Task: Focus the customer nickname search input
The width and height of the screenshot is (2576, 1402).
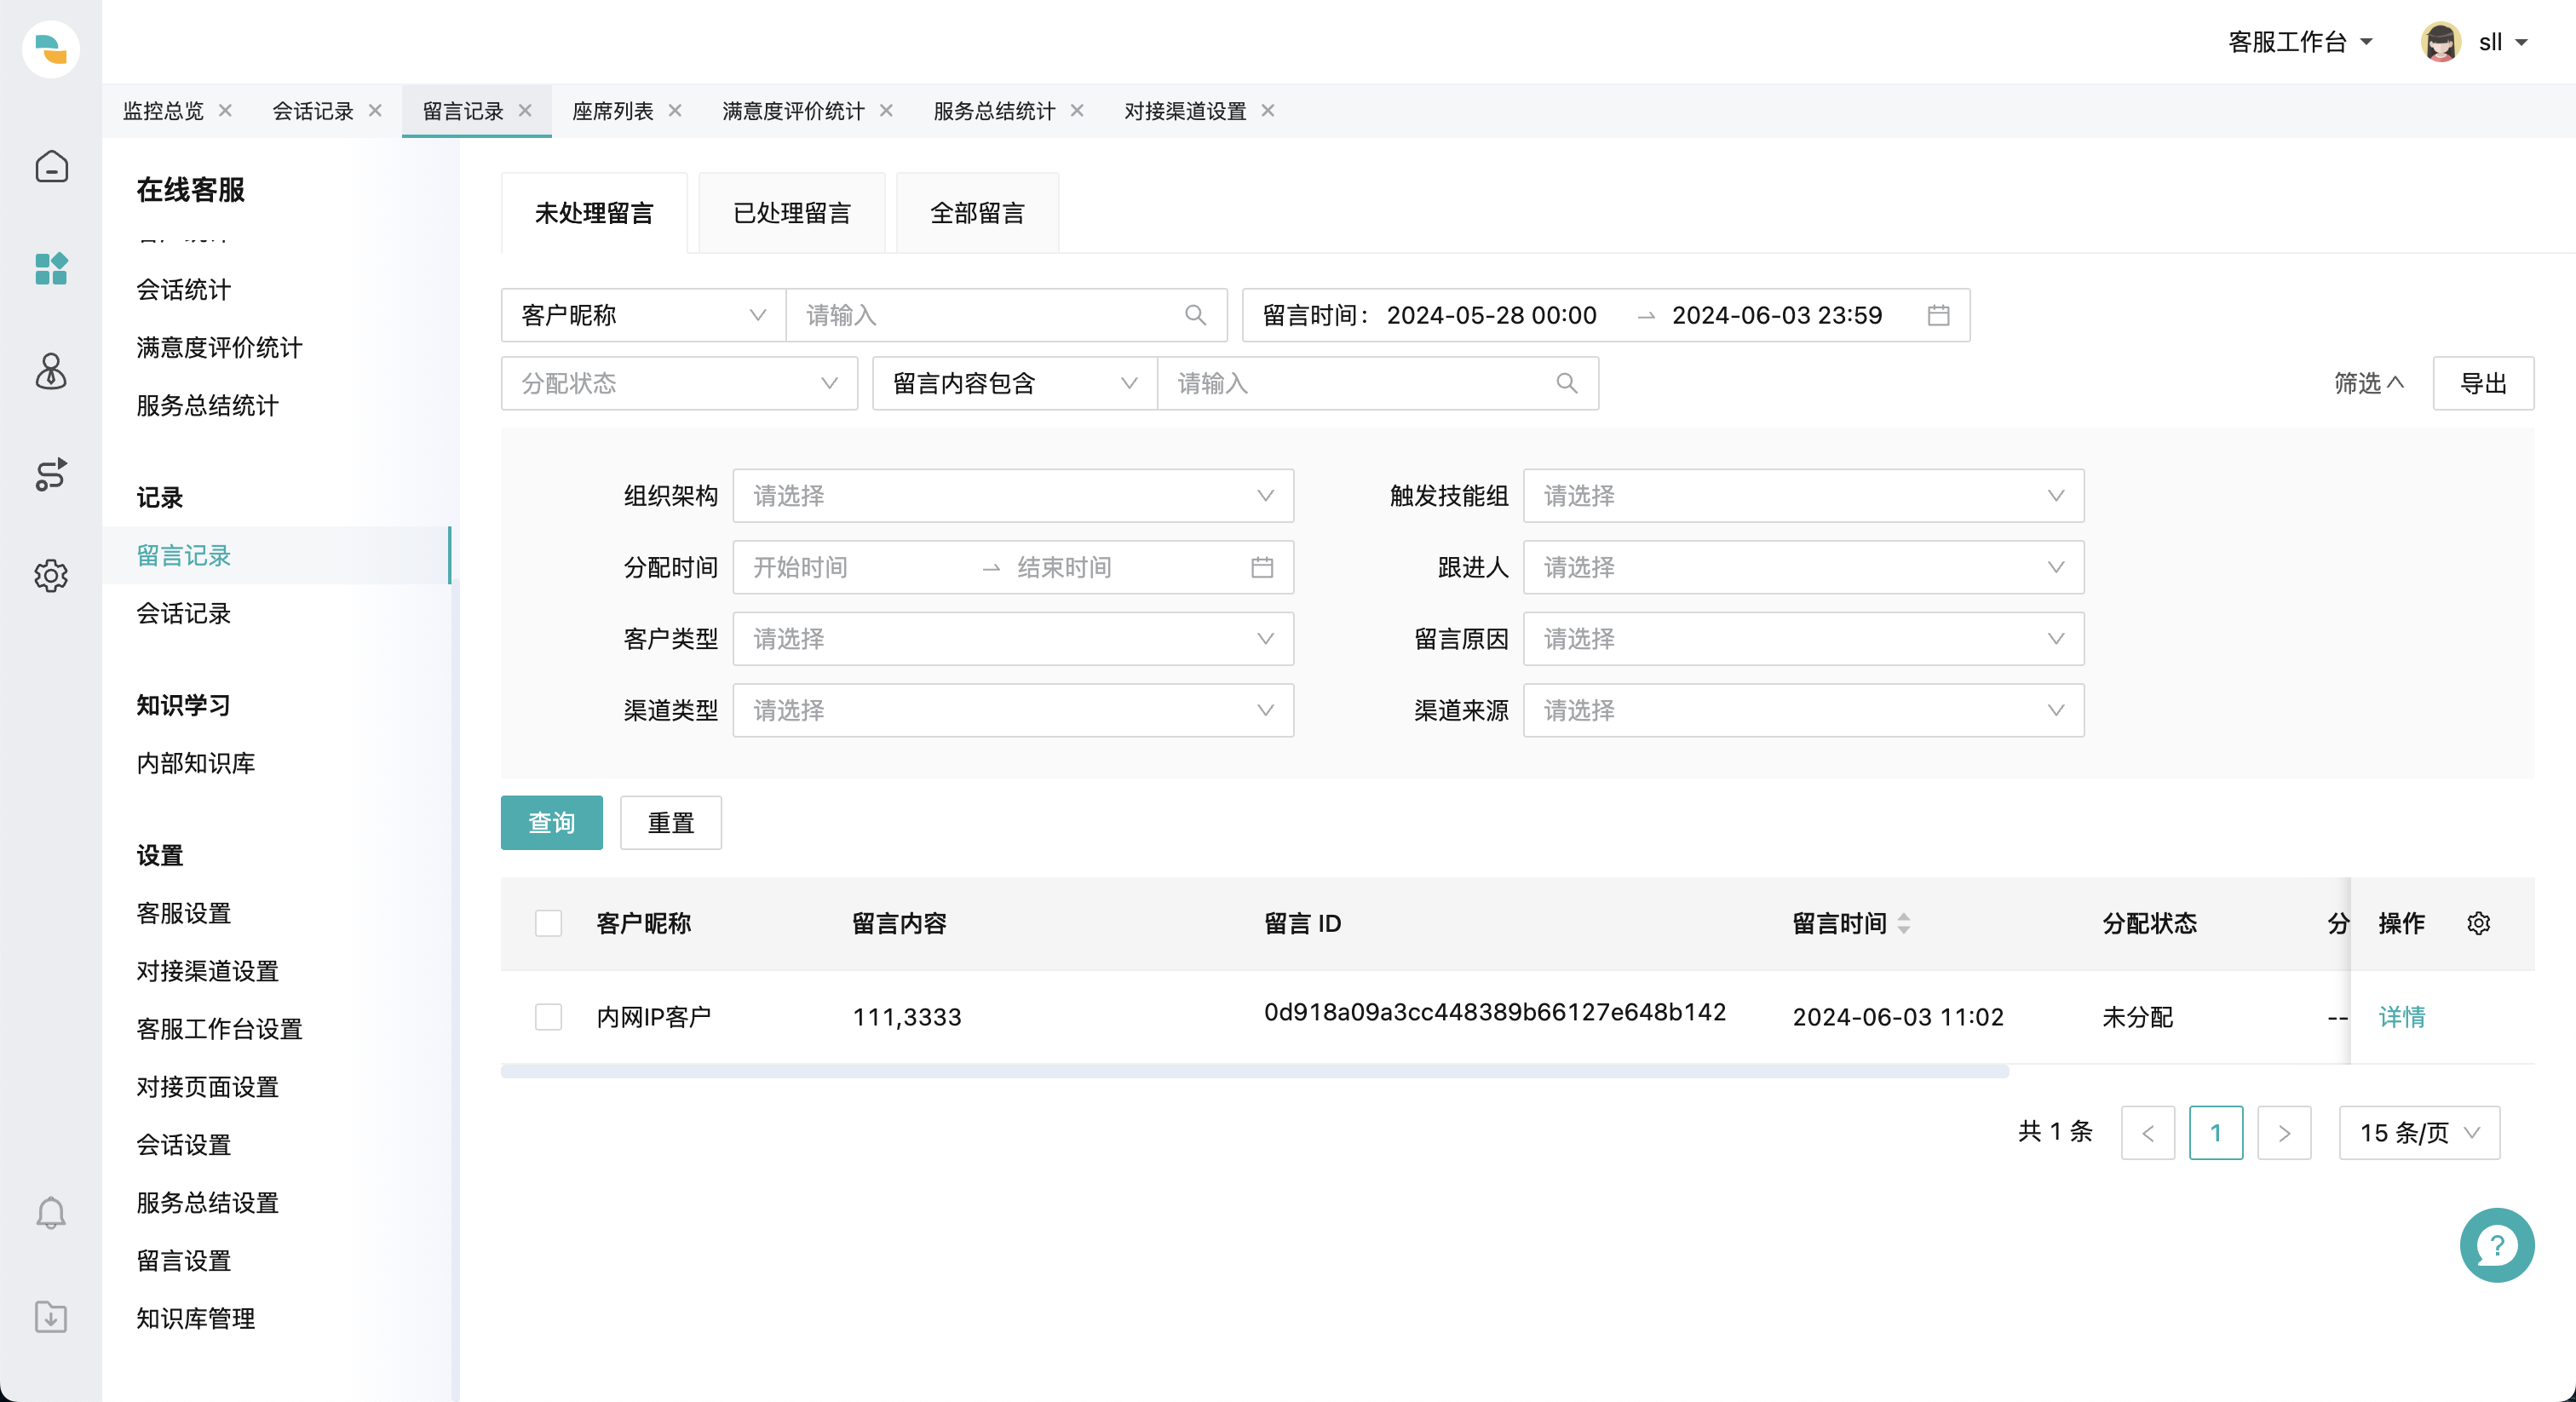Action: [x=1006, y=316]
